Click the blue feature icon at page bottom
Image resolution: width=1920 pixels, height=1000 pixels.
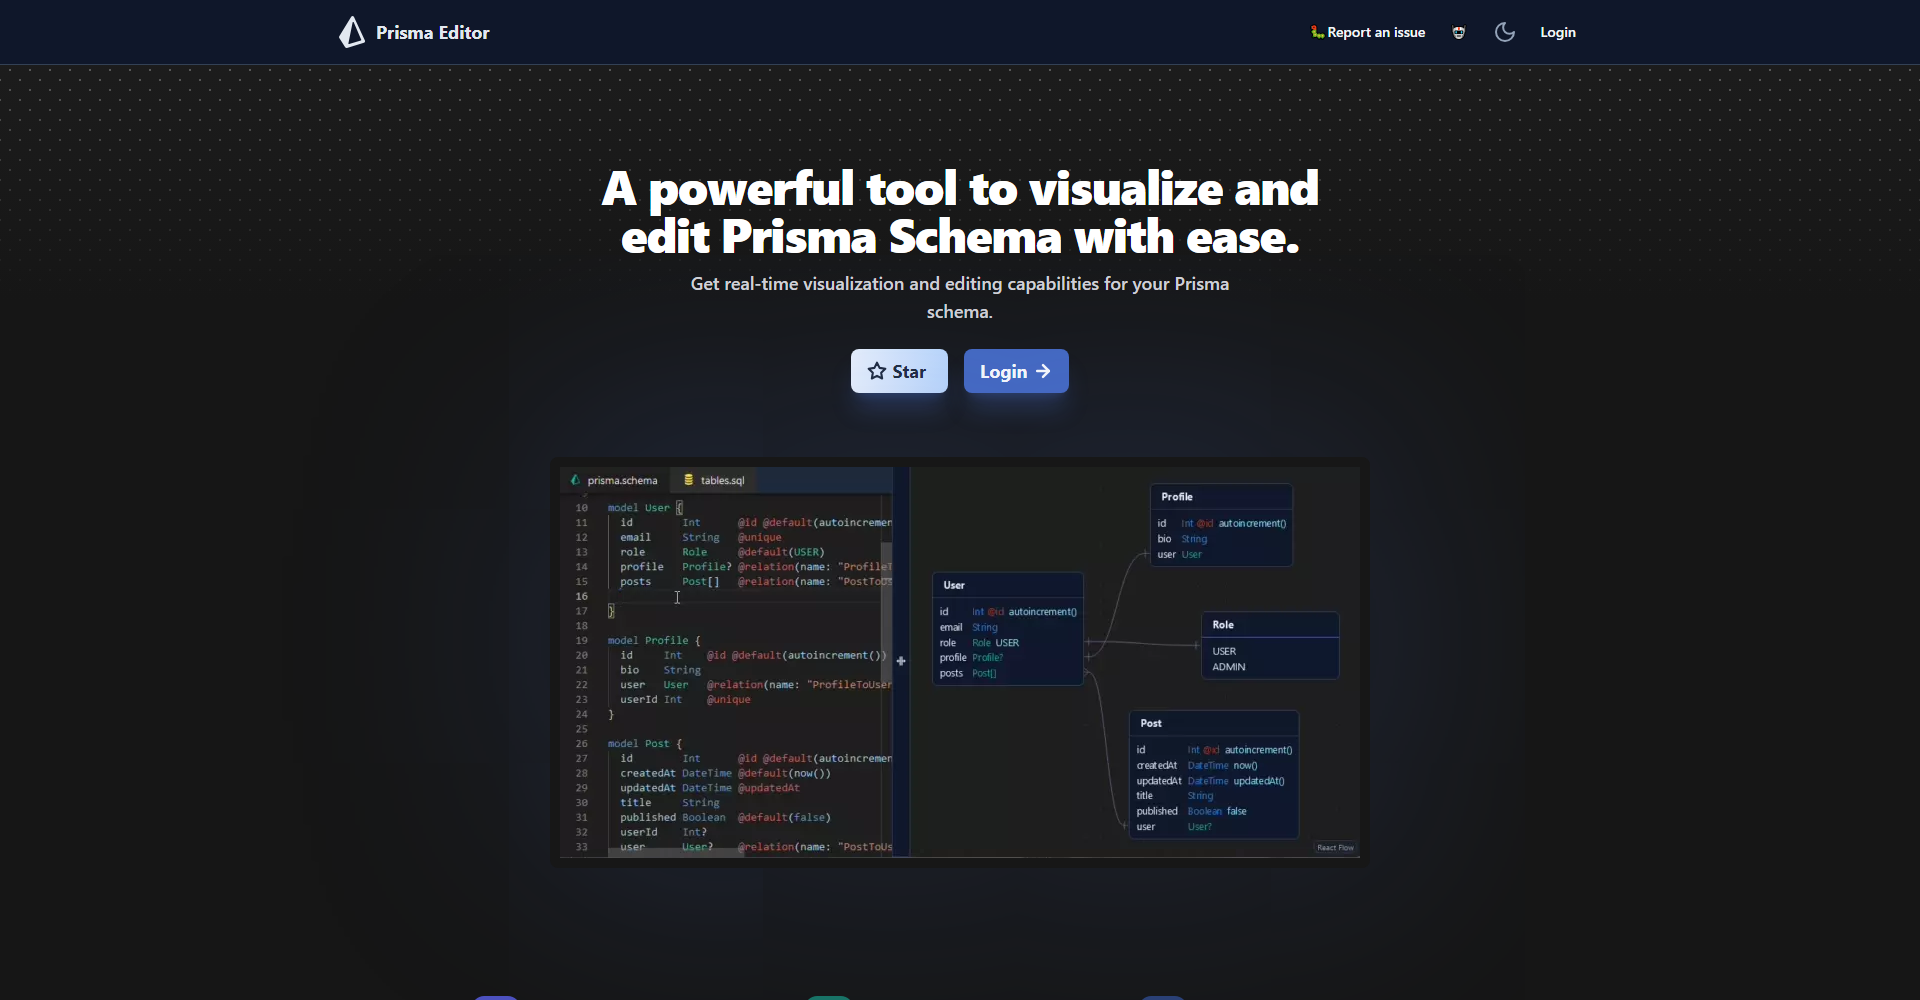click(x=1163, y=996)
